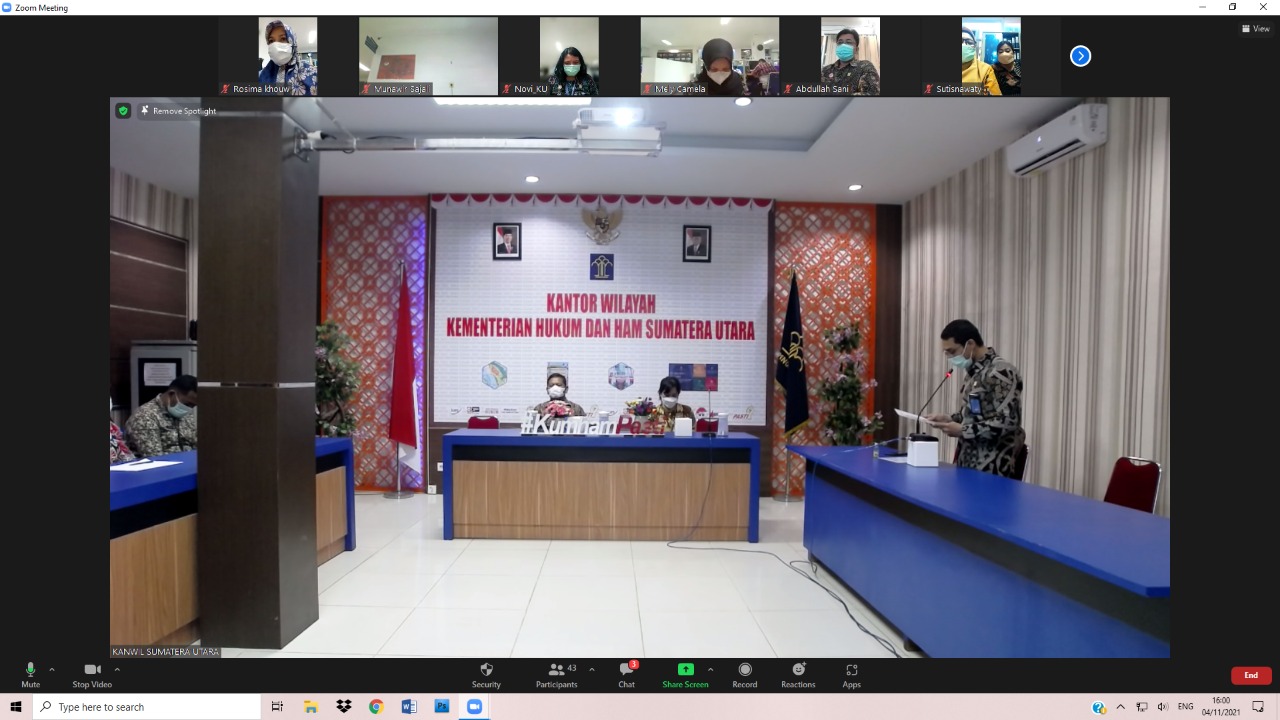Open the Apps panel

tap(851, 675)
